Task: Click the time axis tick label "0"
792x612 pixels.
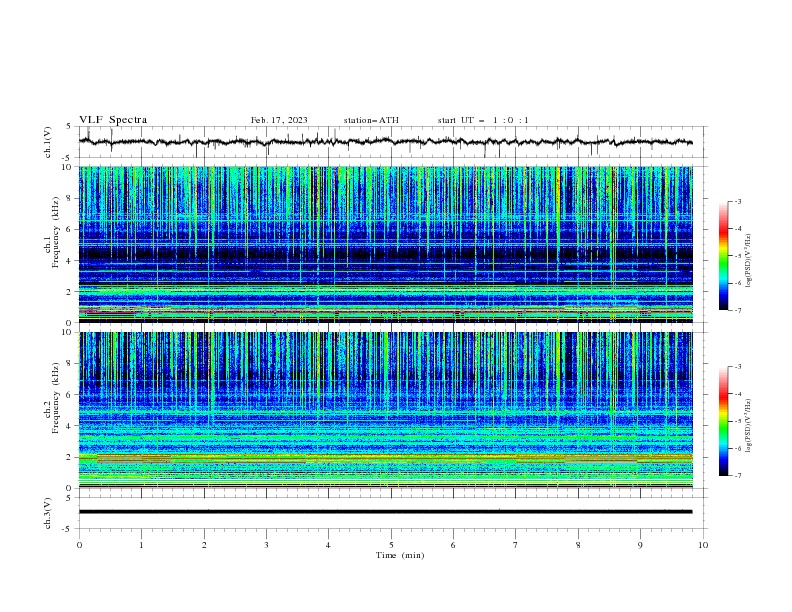Action: (x=79, y=545)
